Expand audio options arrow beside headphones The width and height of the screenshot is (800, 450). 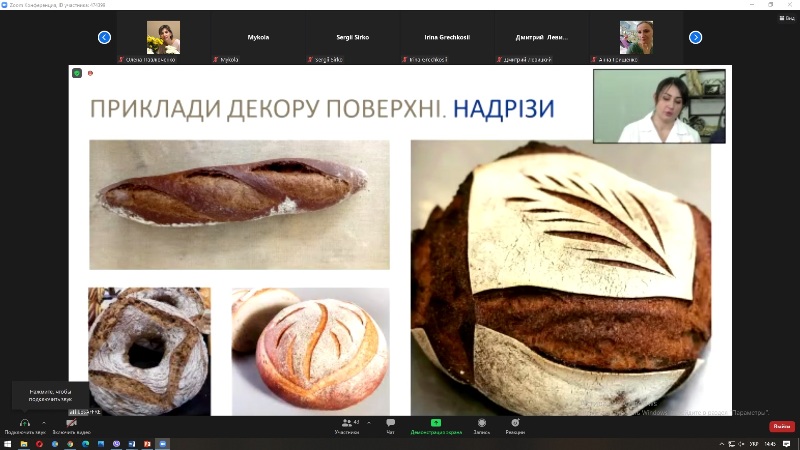pyautogui.click(x=45, y=420)
